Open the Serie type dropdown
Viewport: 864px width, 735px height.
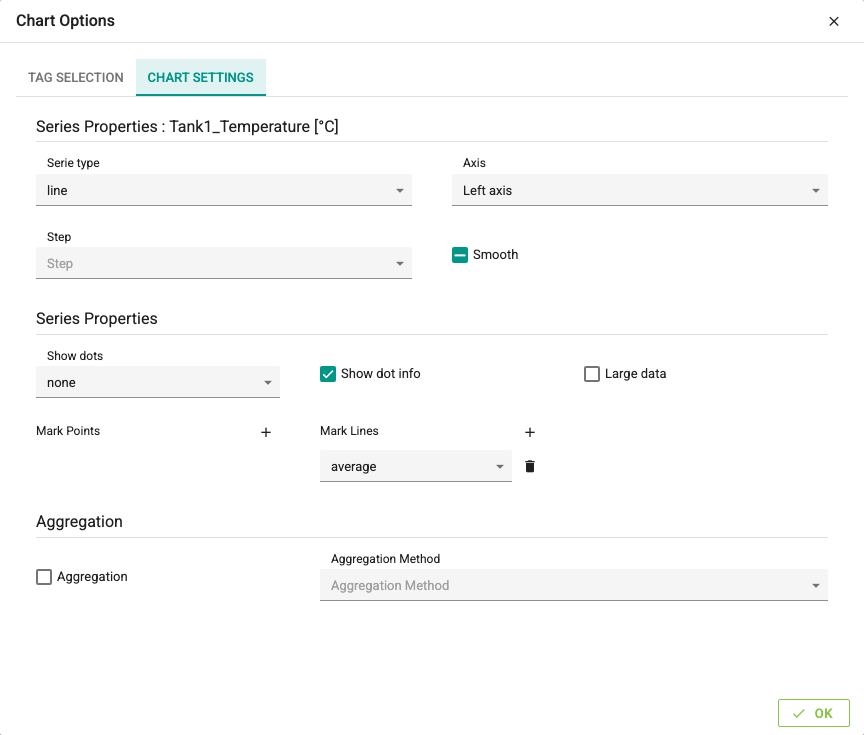coord(224,190)
